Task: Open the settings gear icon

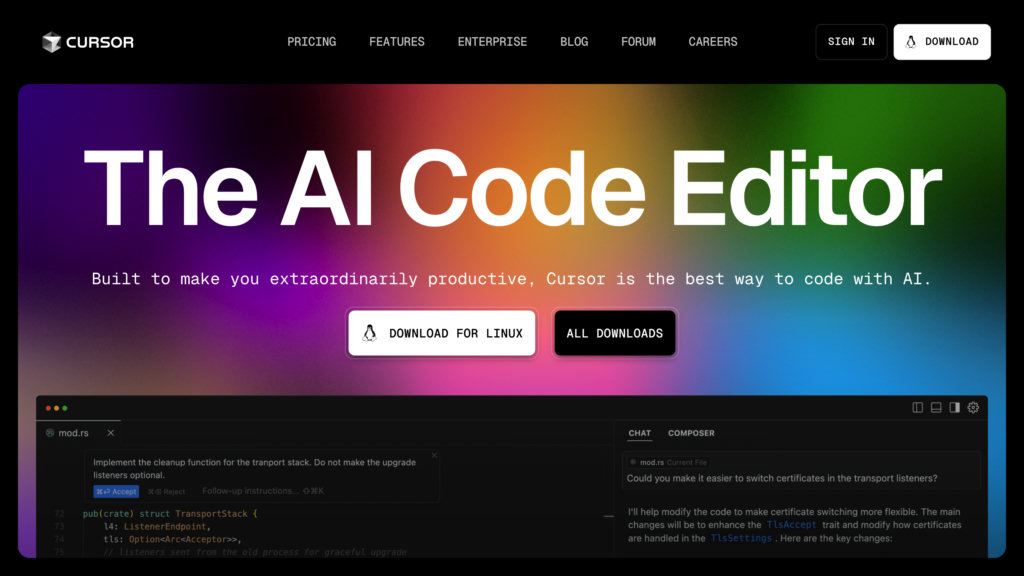Action: tap(973, 408)
